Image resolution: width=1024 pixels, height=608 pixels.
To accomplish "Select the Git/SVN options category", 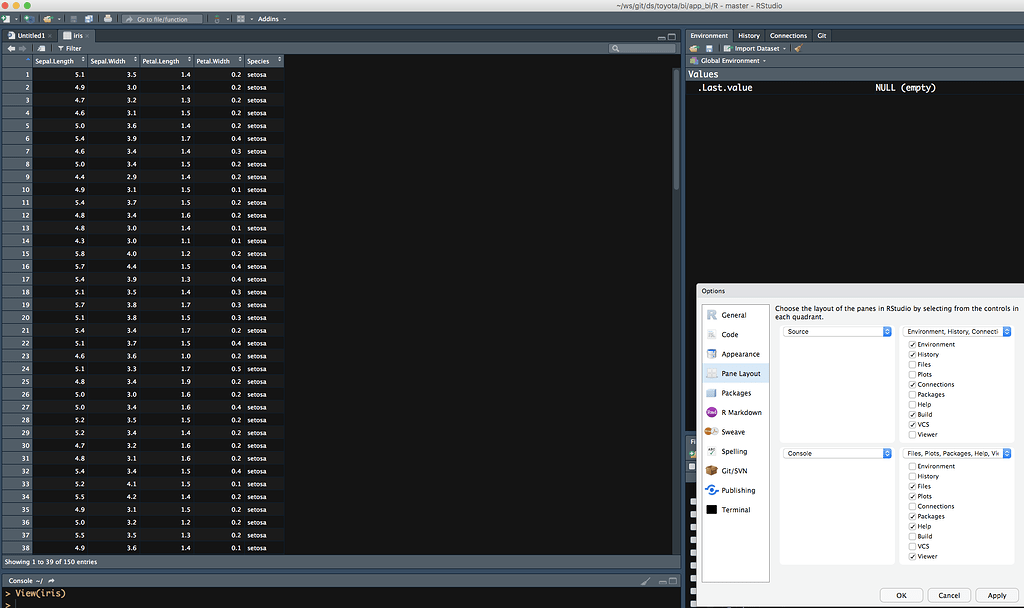I will coord(735,470).
